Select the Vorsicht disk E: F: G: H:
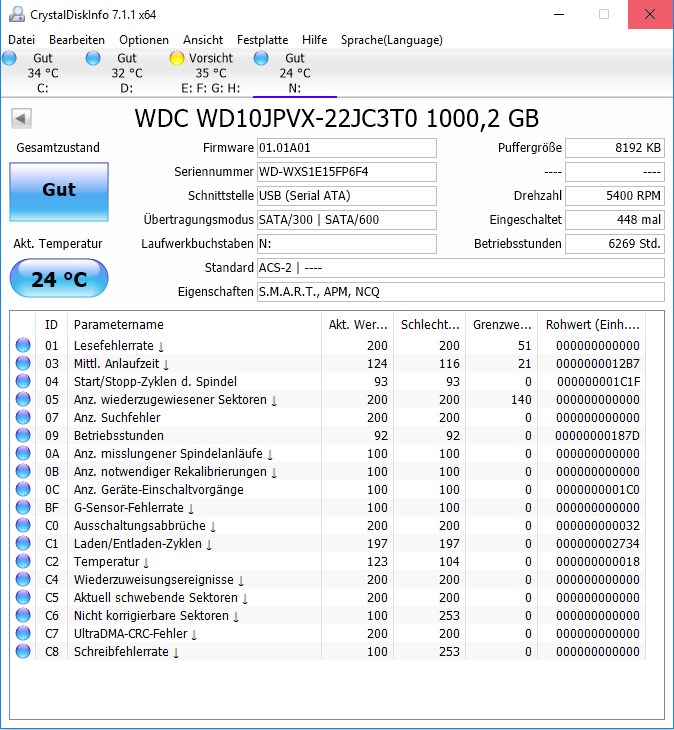Viewport: 674px width, 730px height. [210, 73]
